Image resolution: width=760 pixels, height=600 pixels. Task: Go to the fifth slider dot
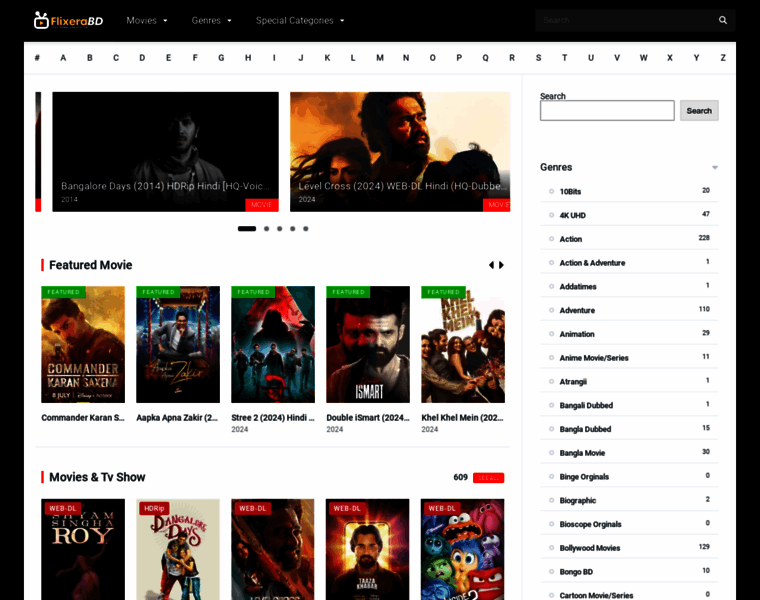306,229
